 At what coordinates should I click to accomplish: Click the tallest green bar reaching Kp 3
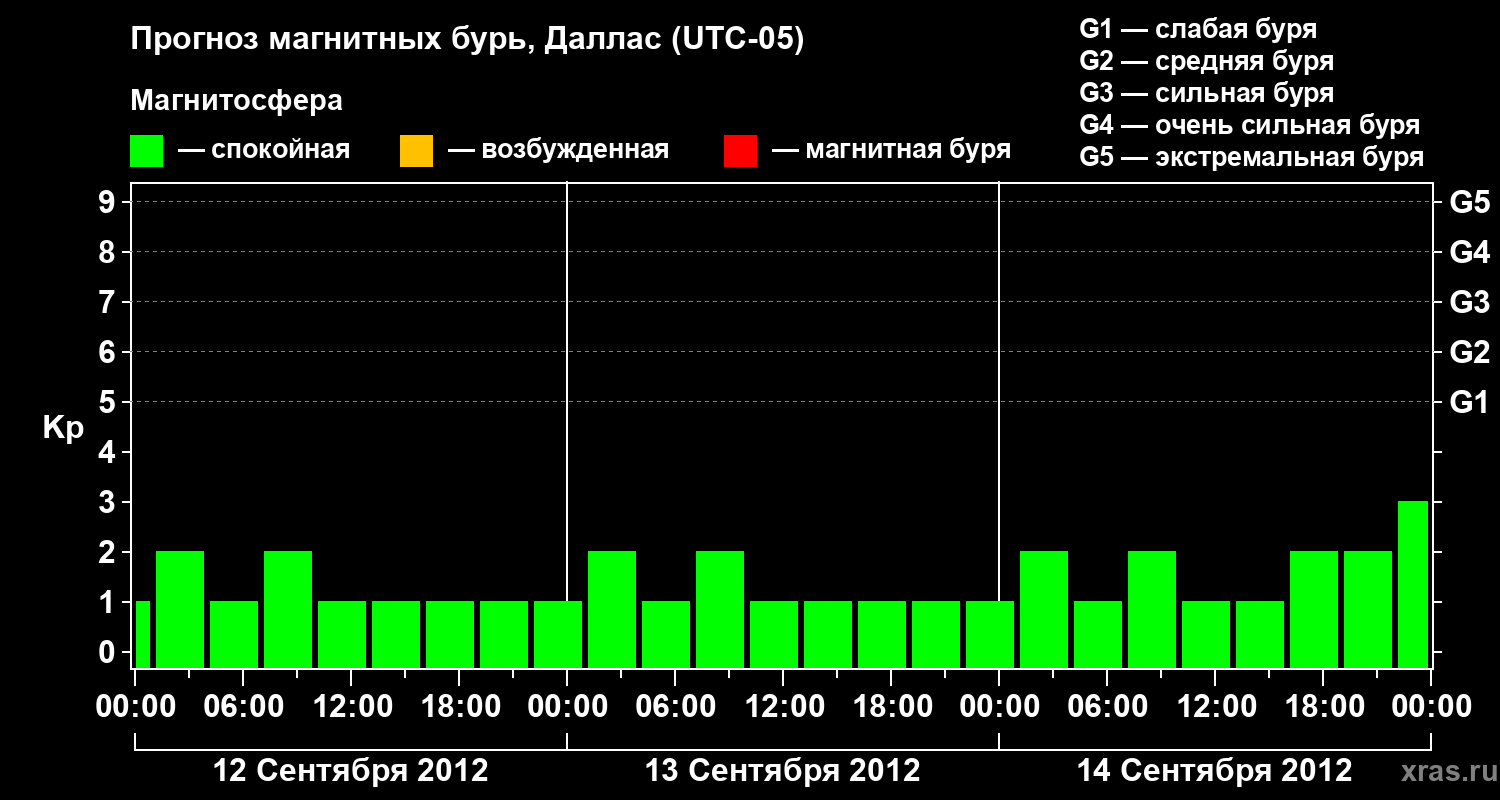click(1413, 584)
